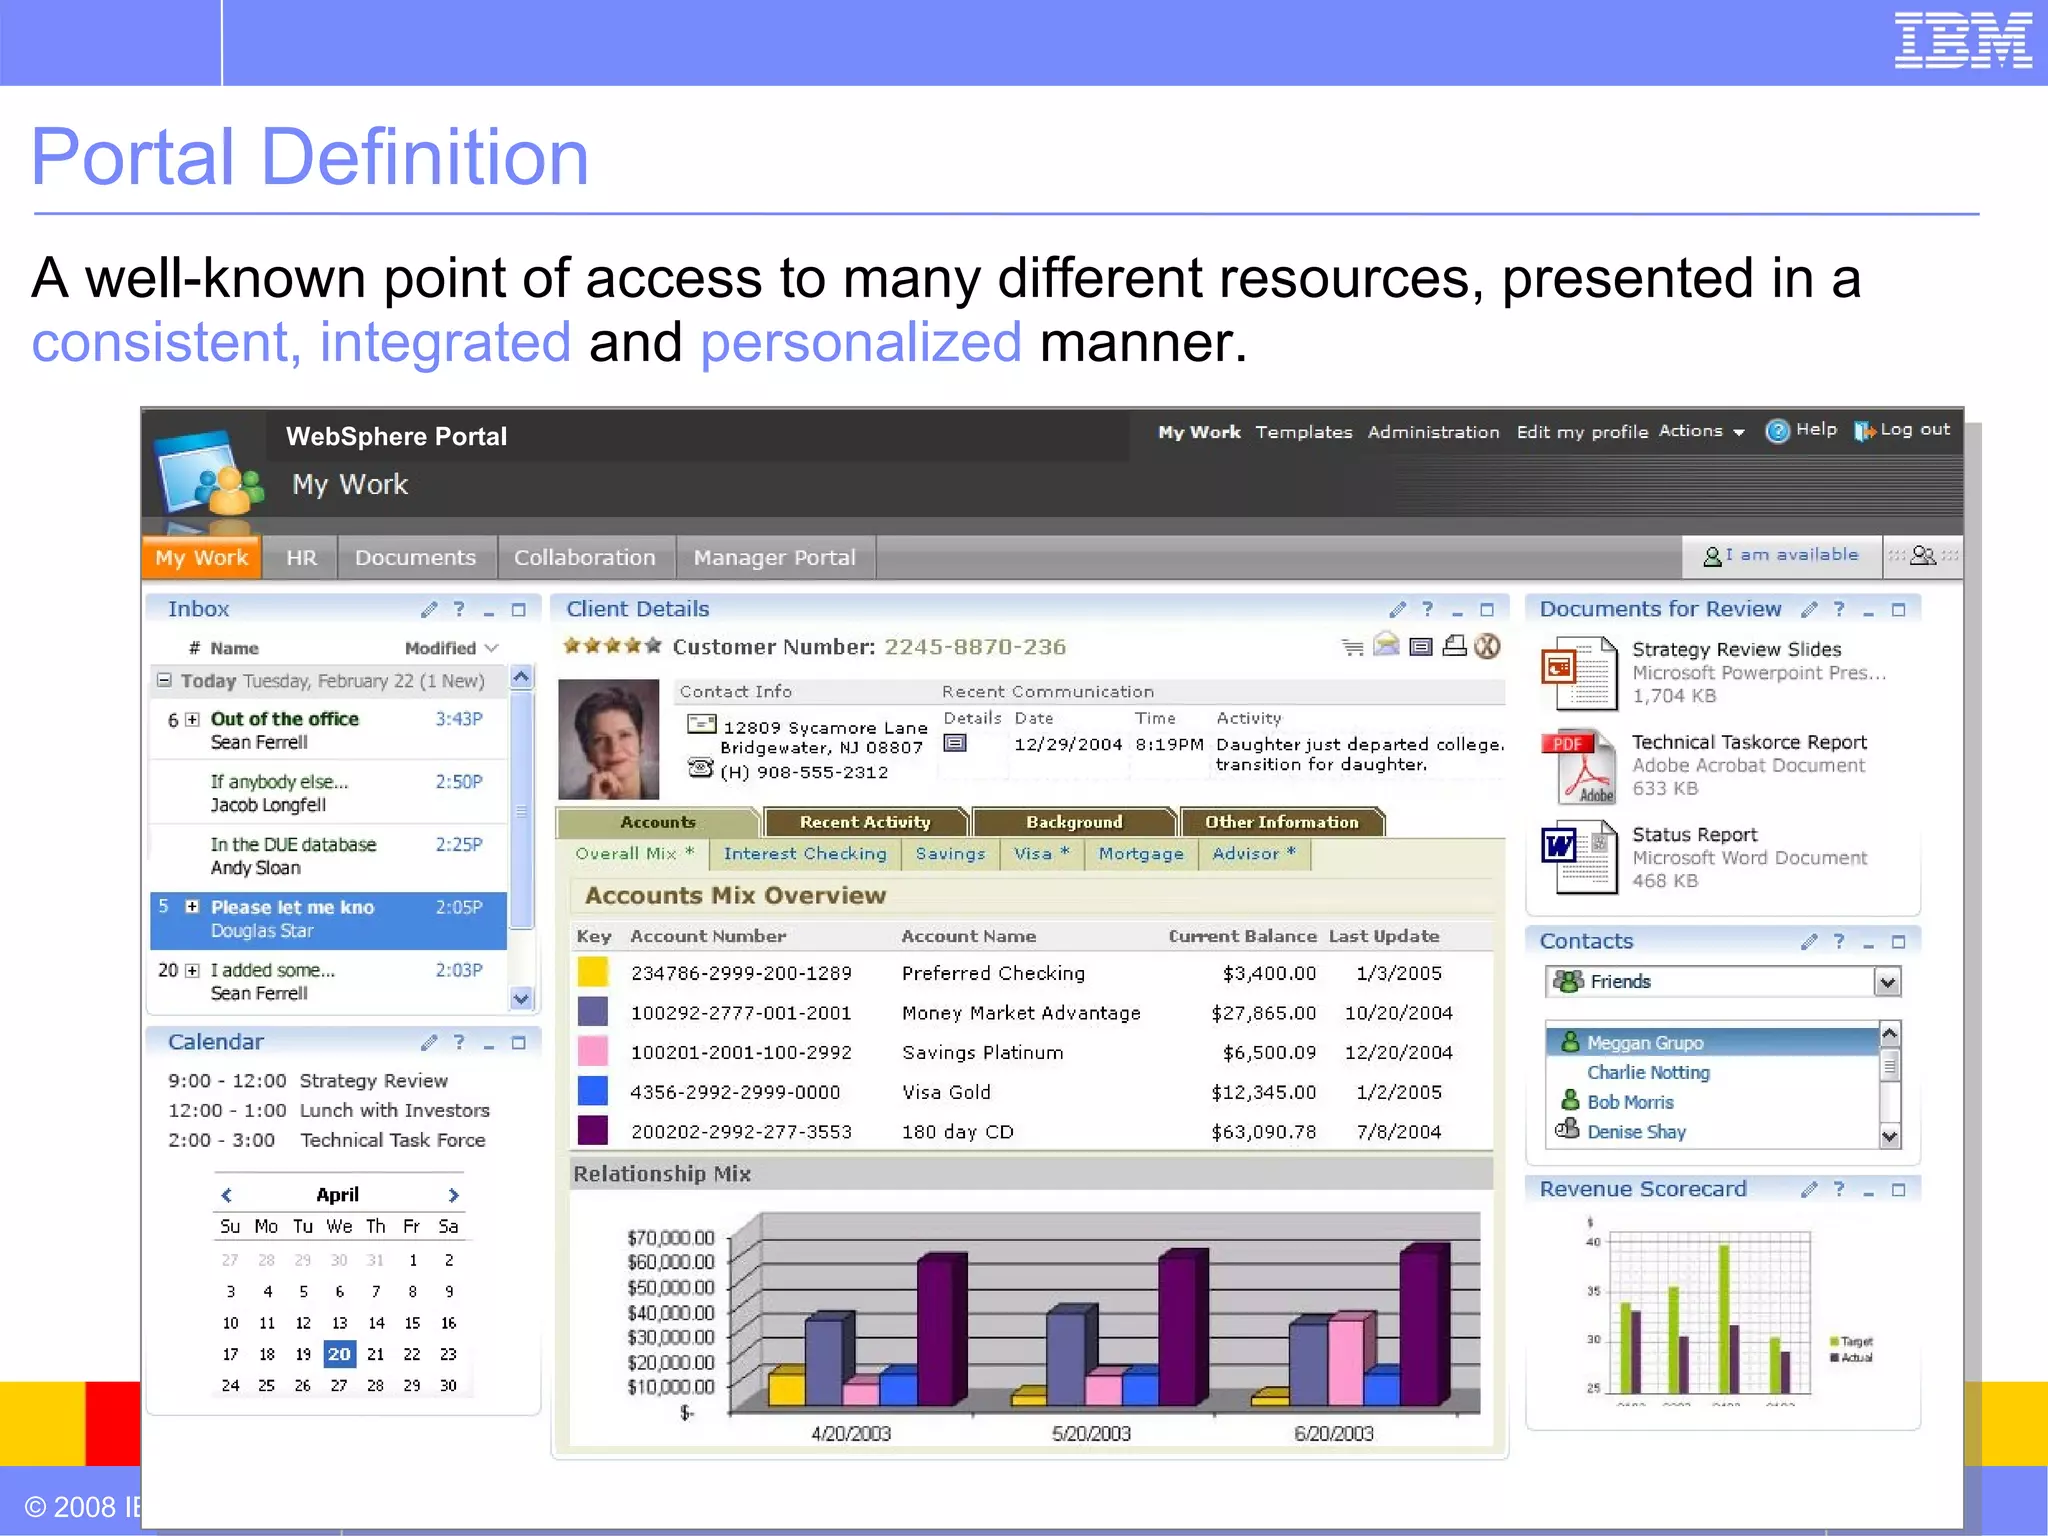Open the PowerPoint icon for Strategy Review Slides

pyautogui.click(x=1579, y=673)
